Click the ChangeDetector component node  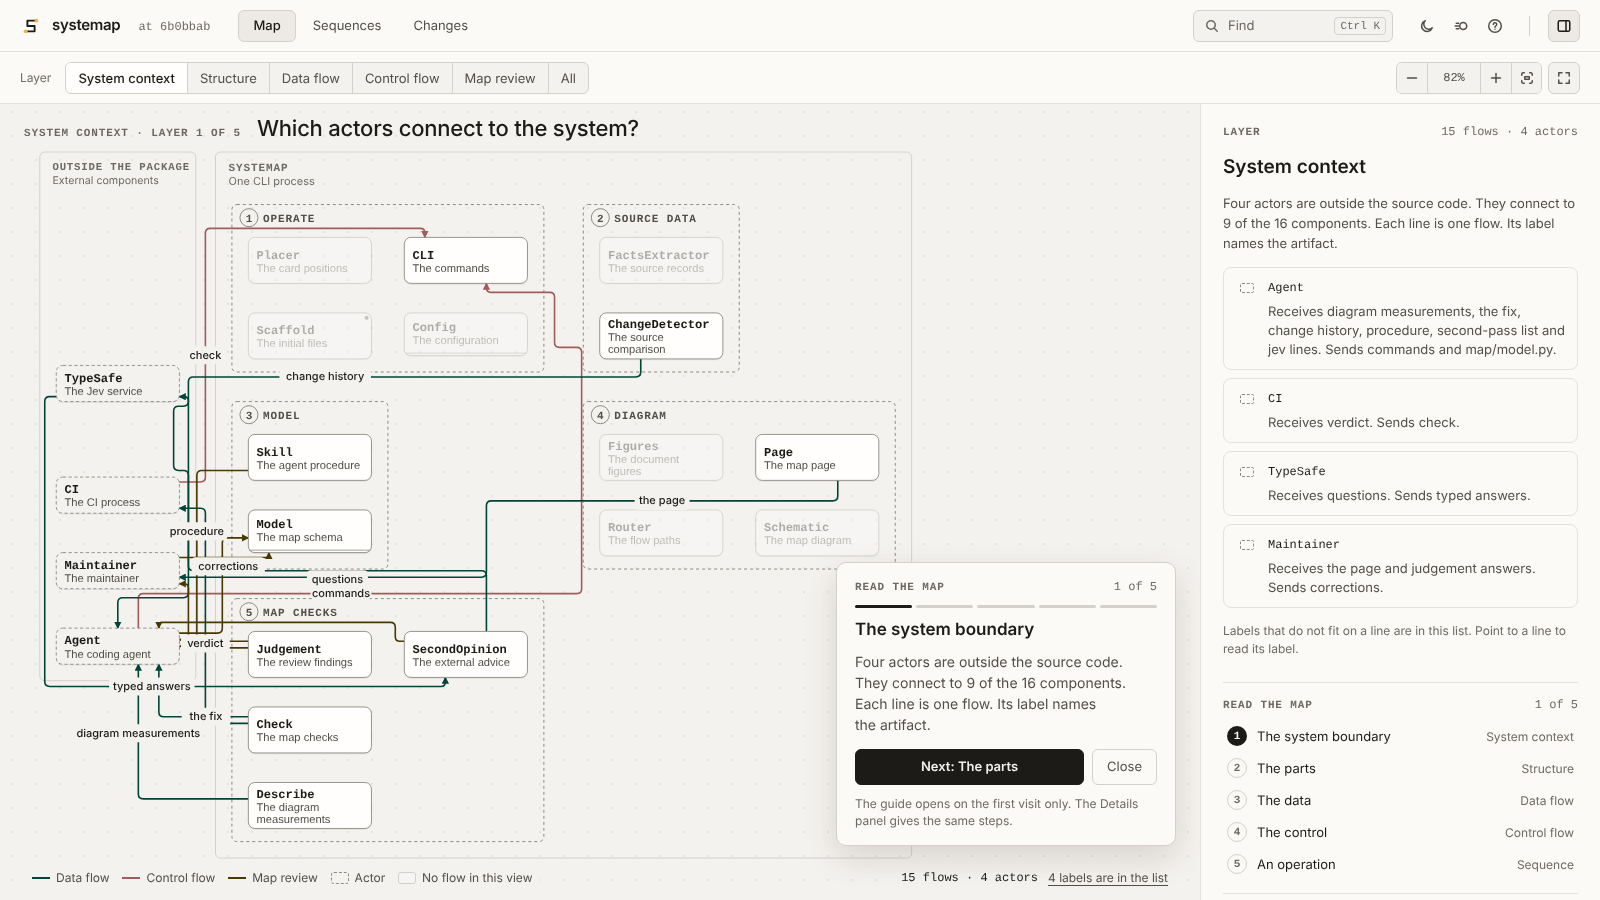click(x=661, y=336)
